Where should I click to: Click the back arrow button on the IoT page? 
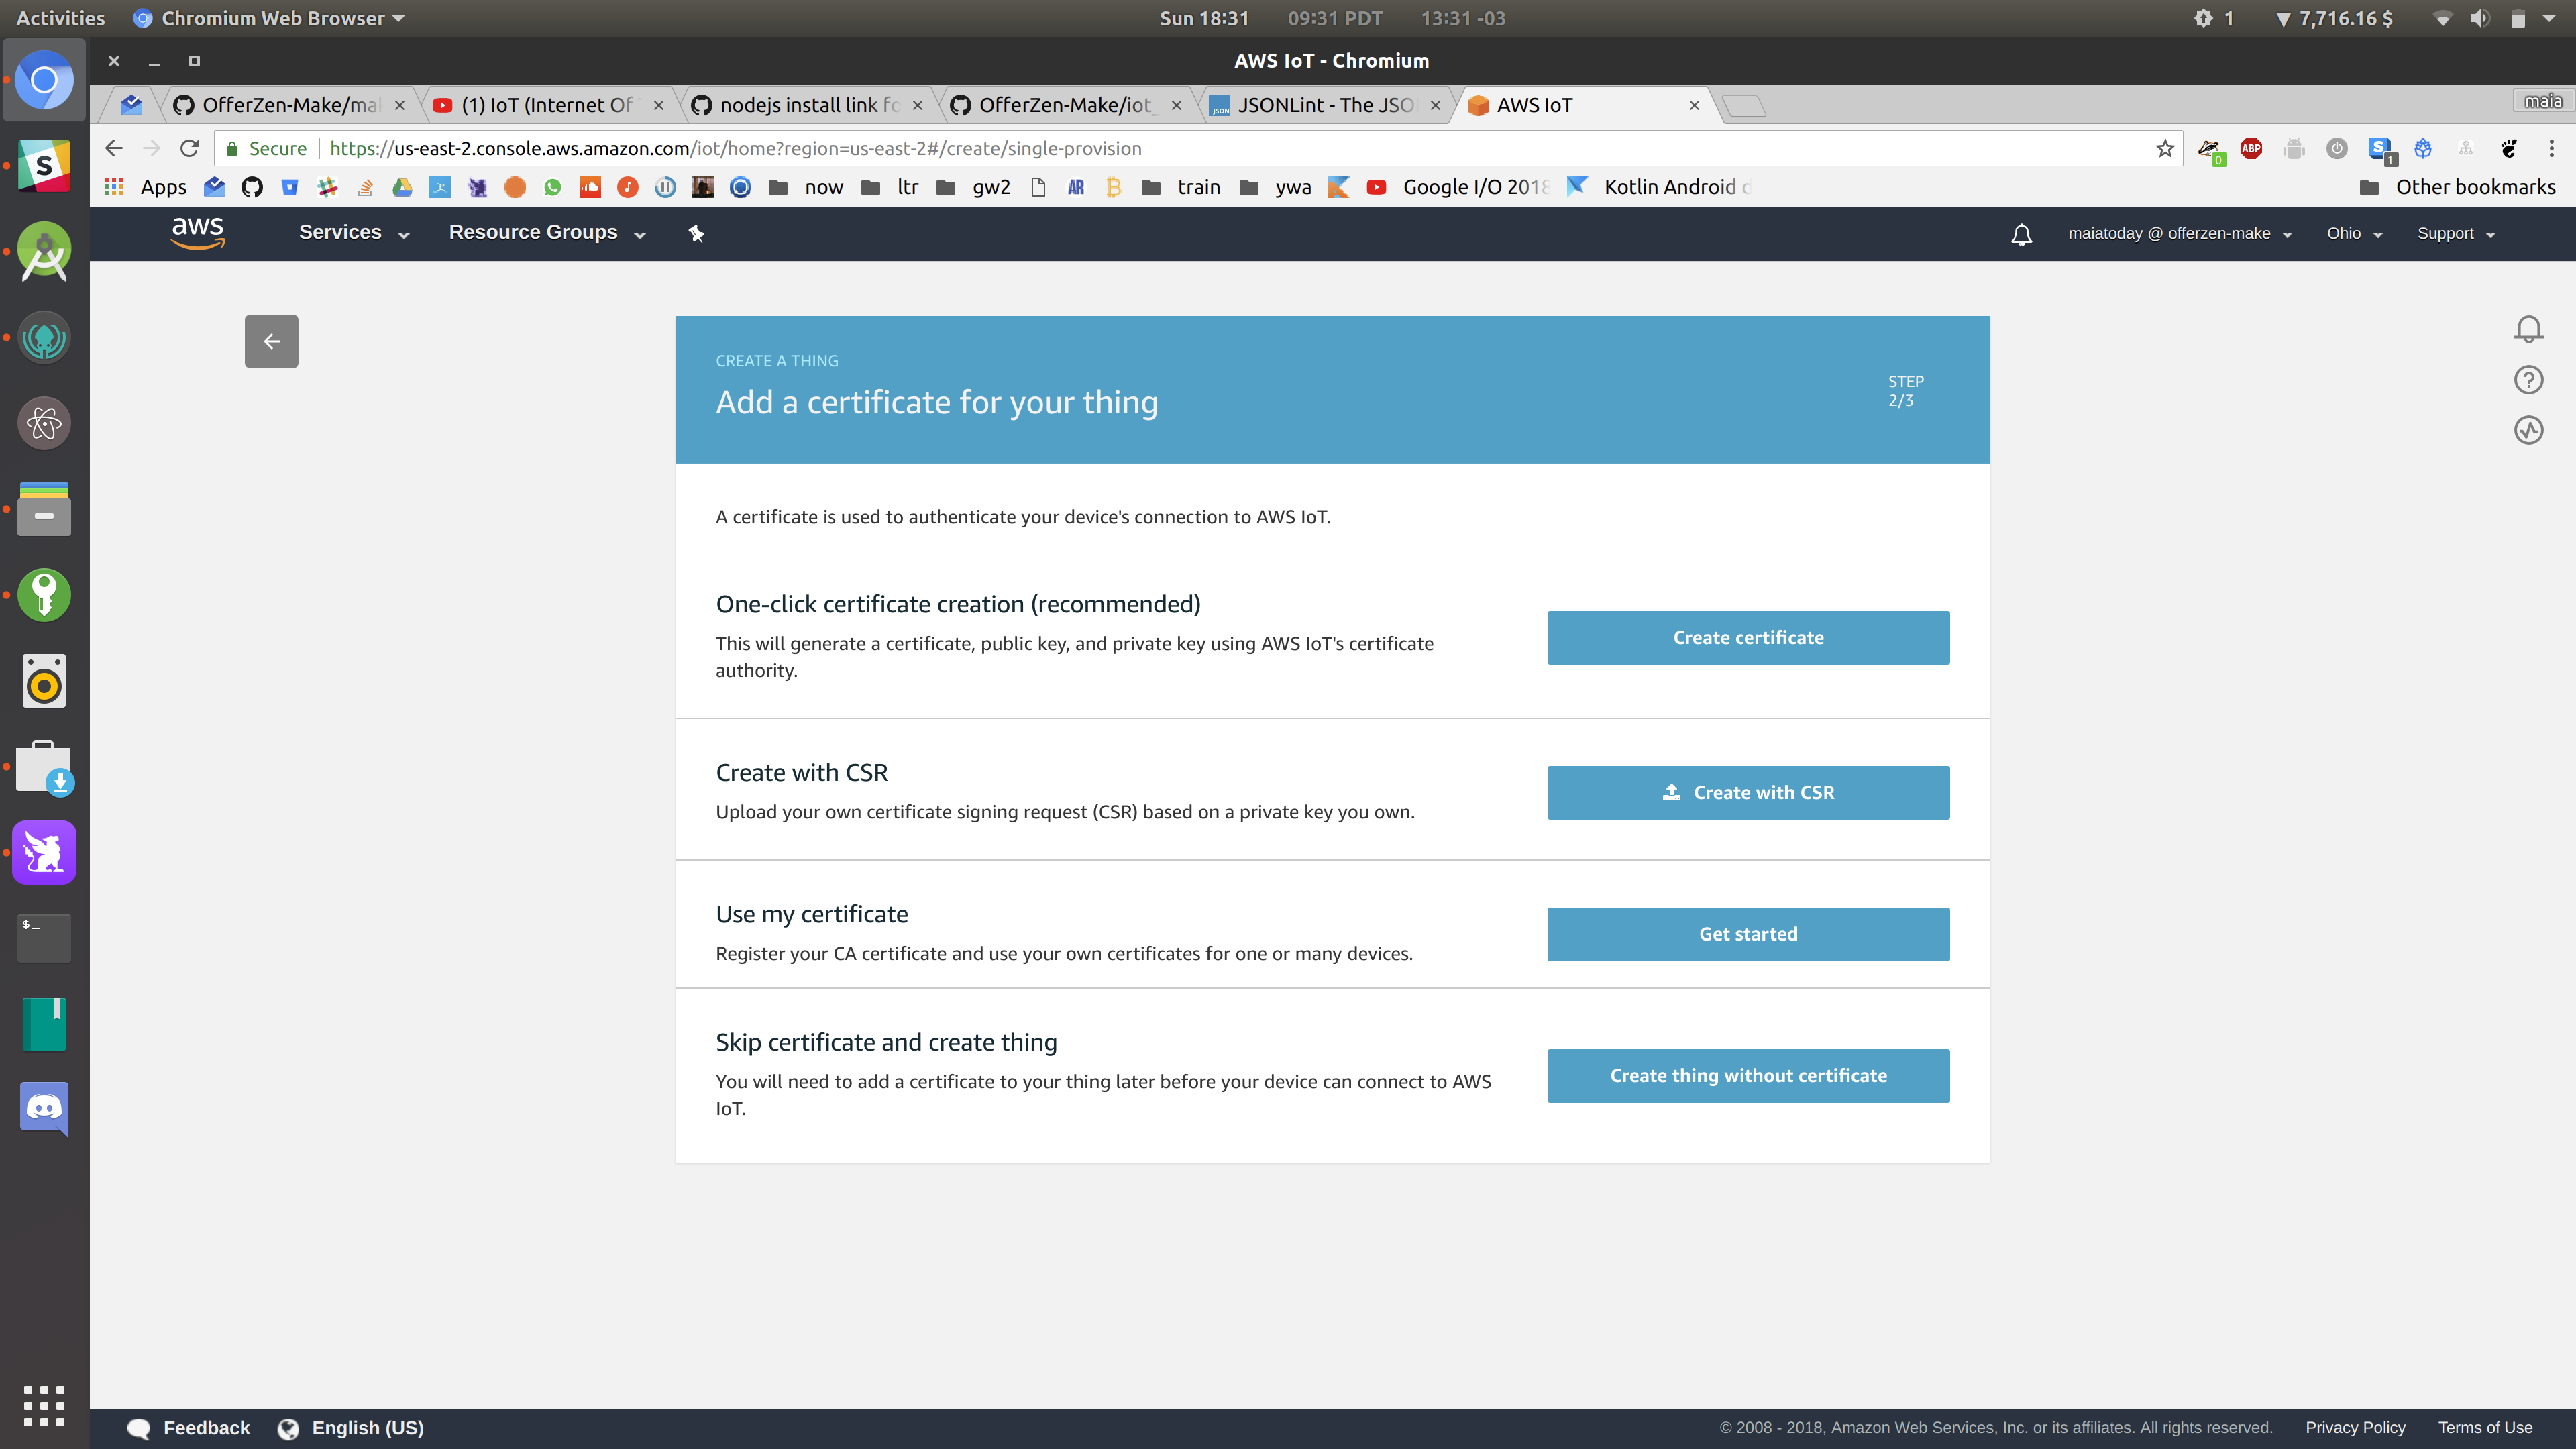271,341
